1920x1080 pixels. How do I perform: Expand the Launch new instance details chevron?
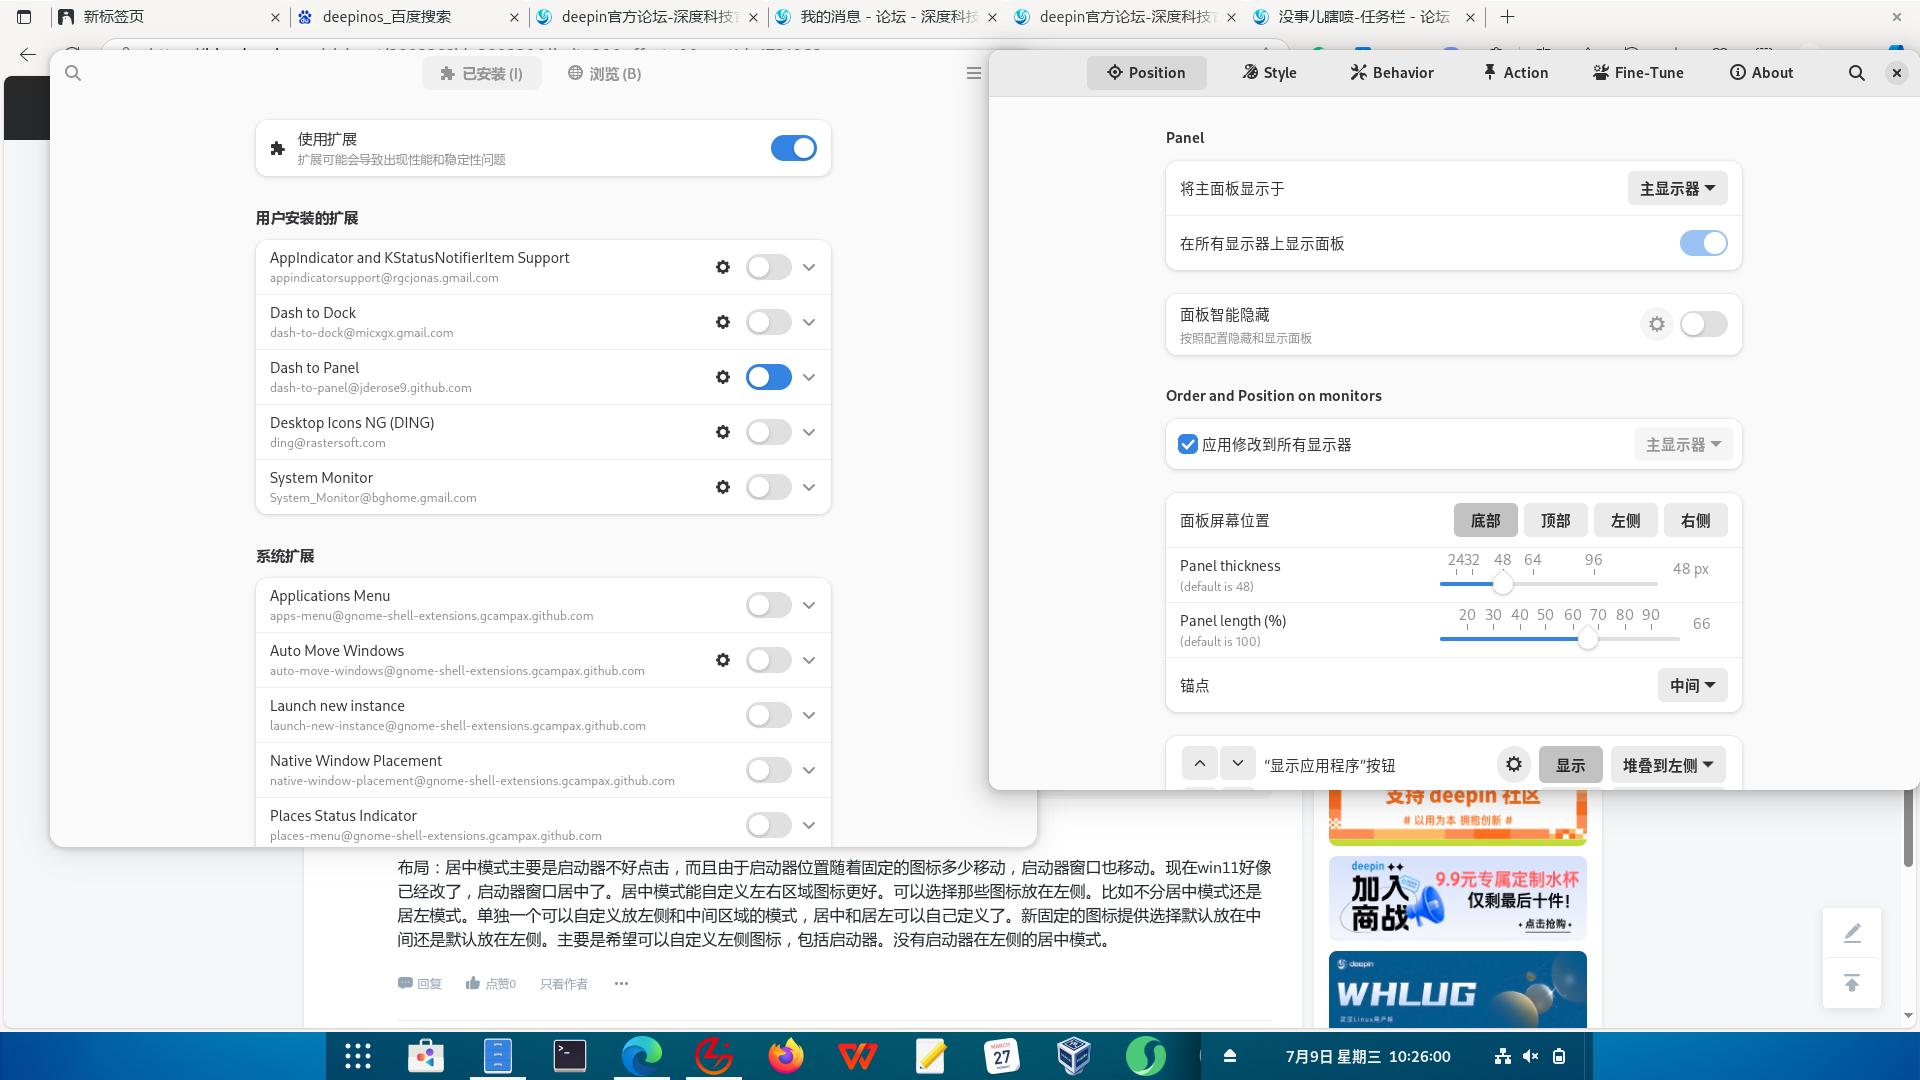[809, 715]
